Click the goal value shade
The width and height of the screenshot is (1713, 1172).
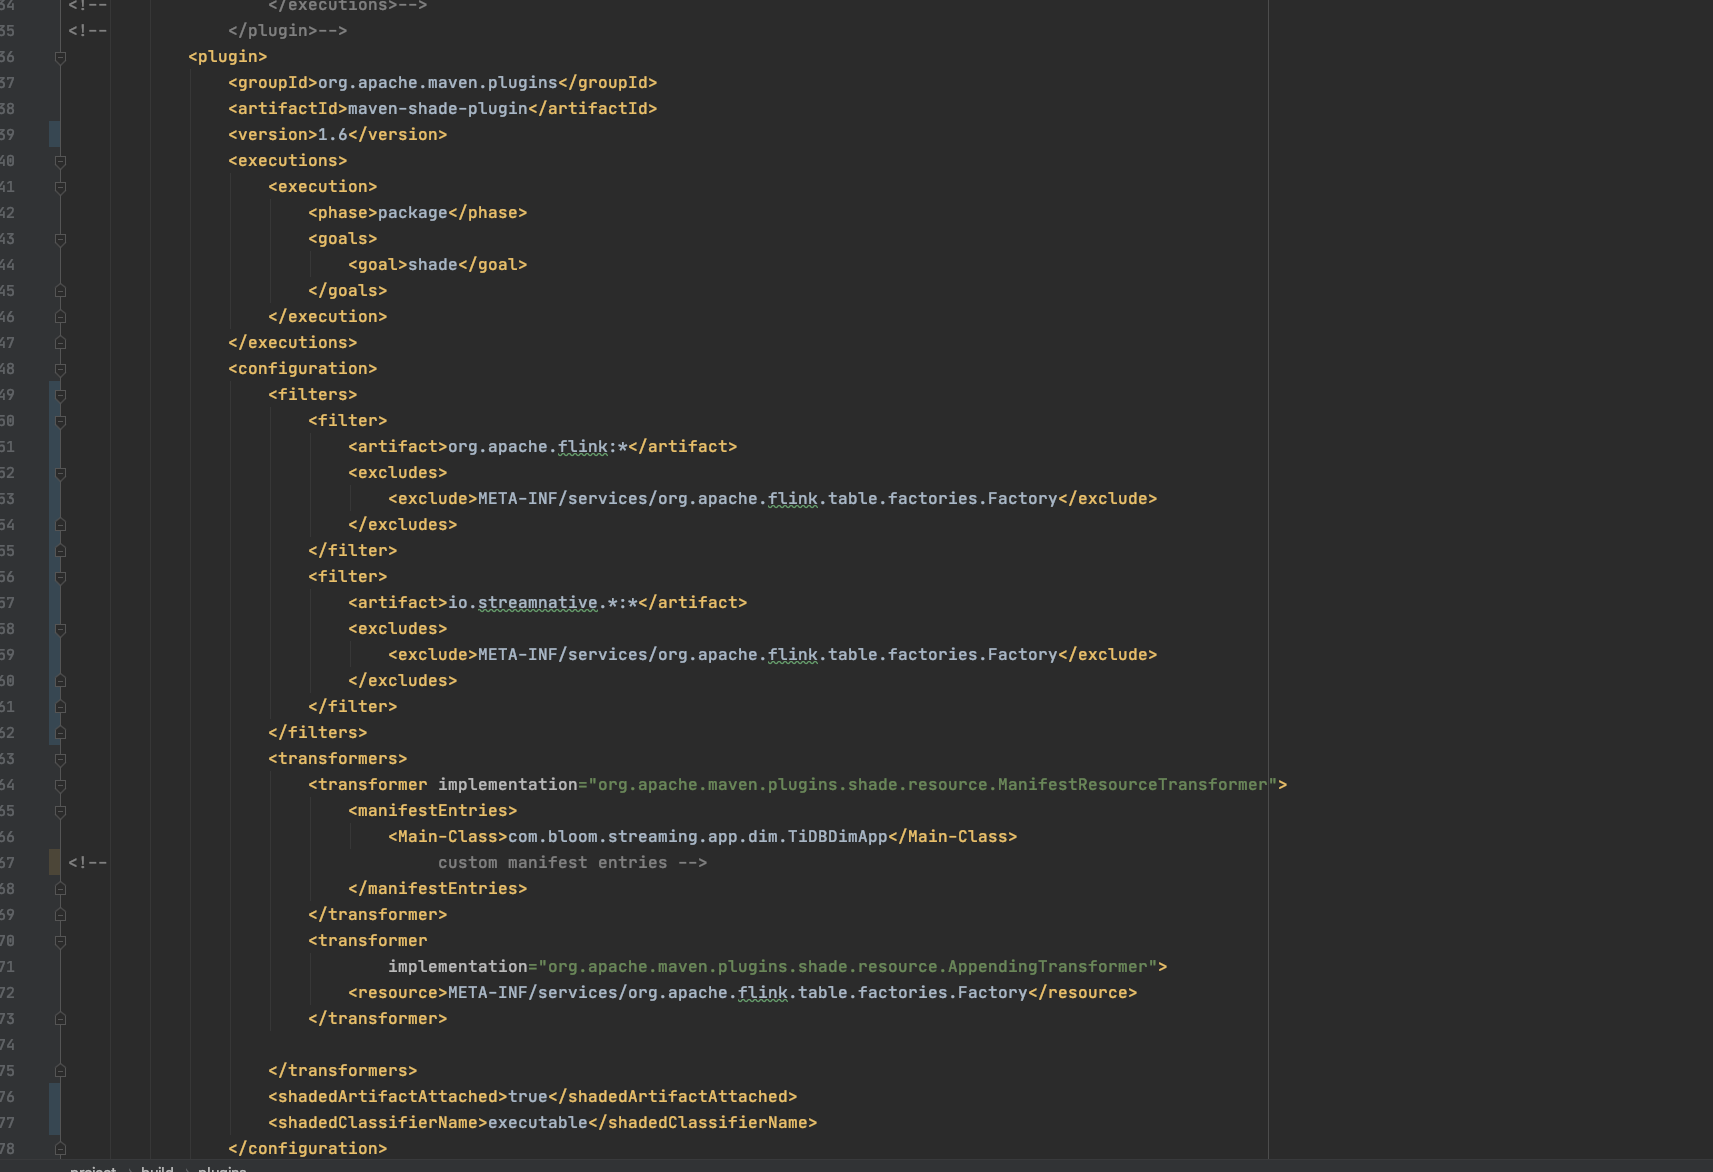[x=433, y=264]
